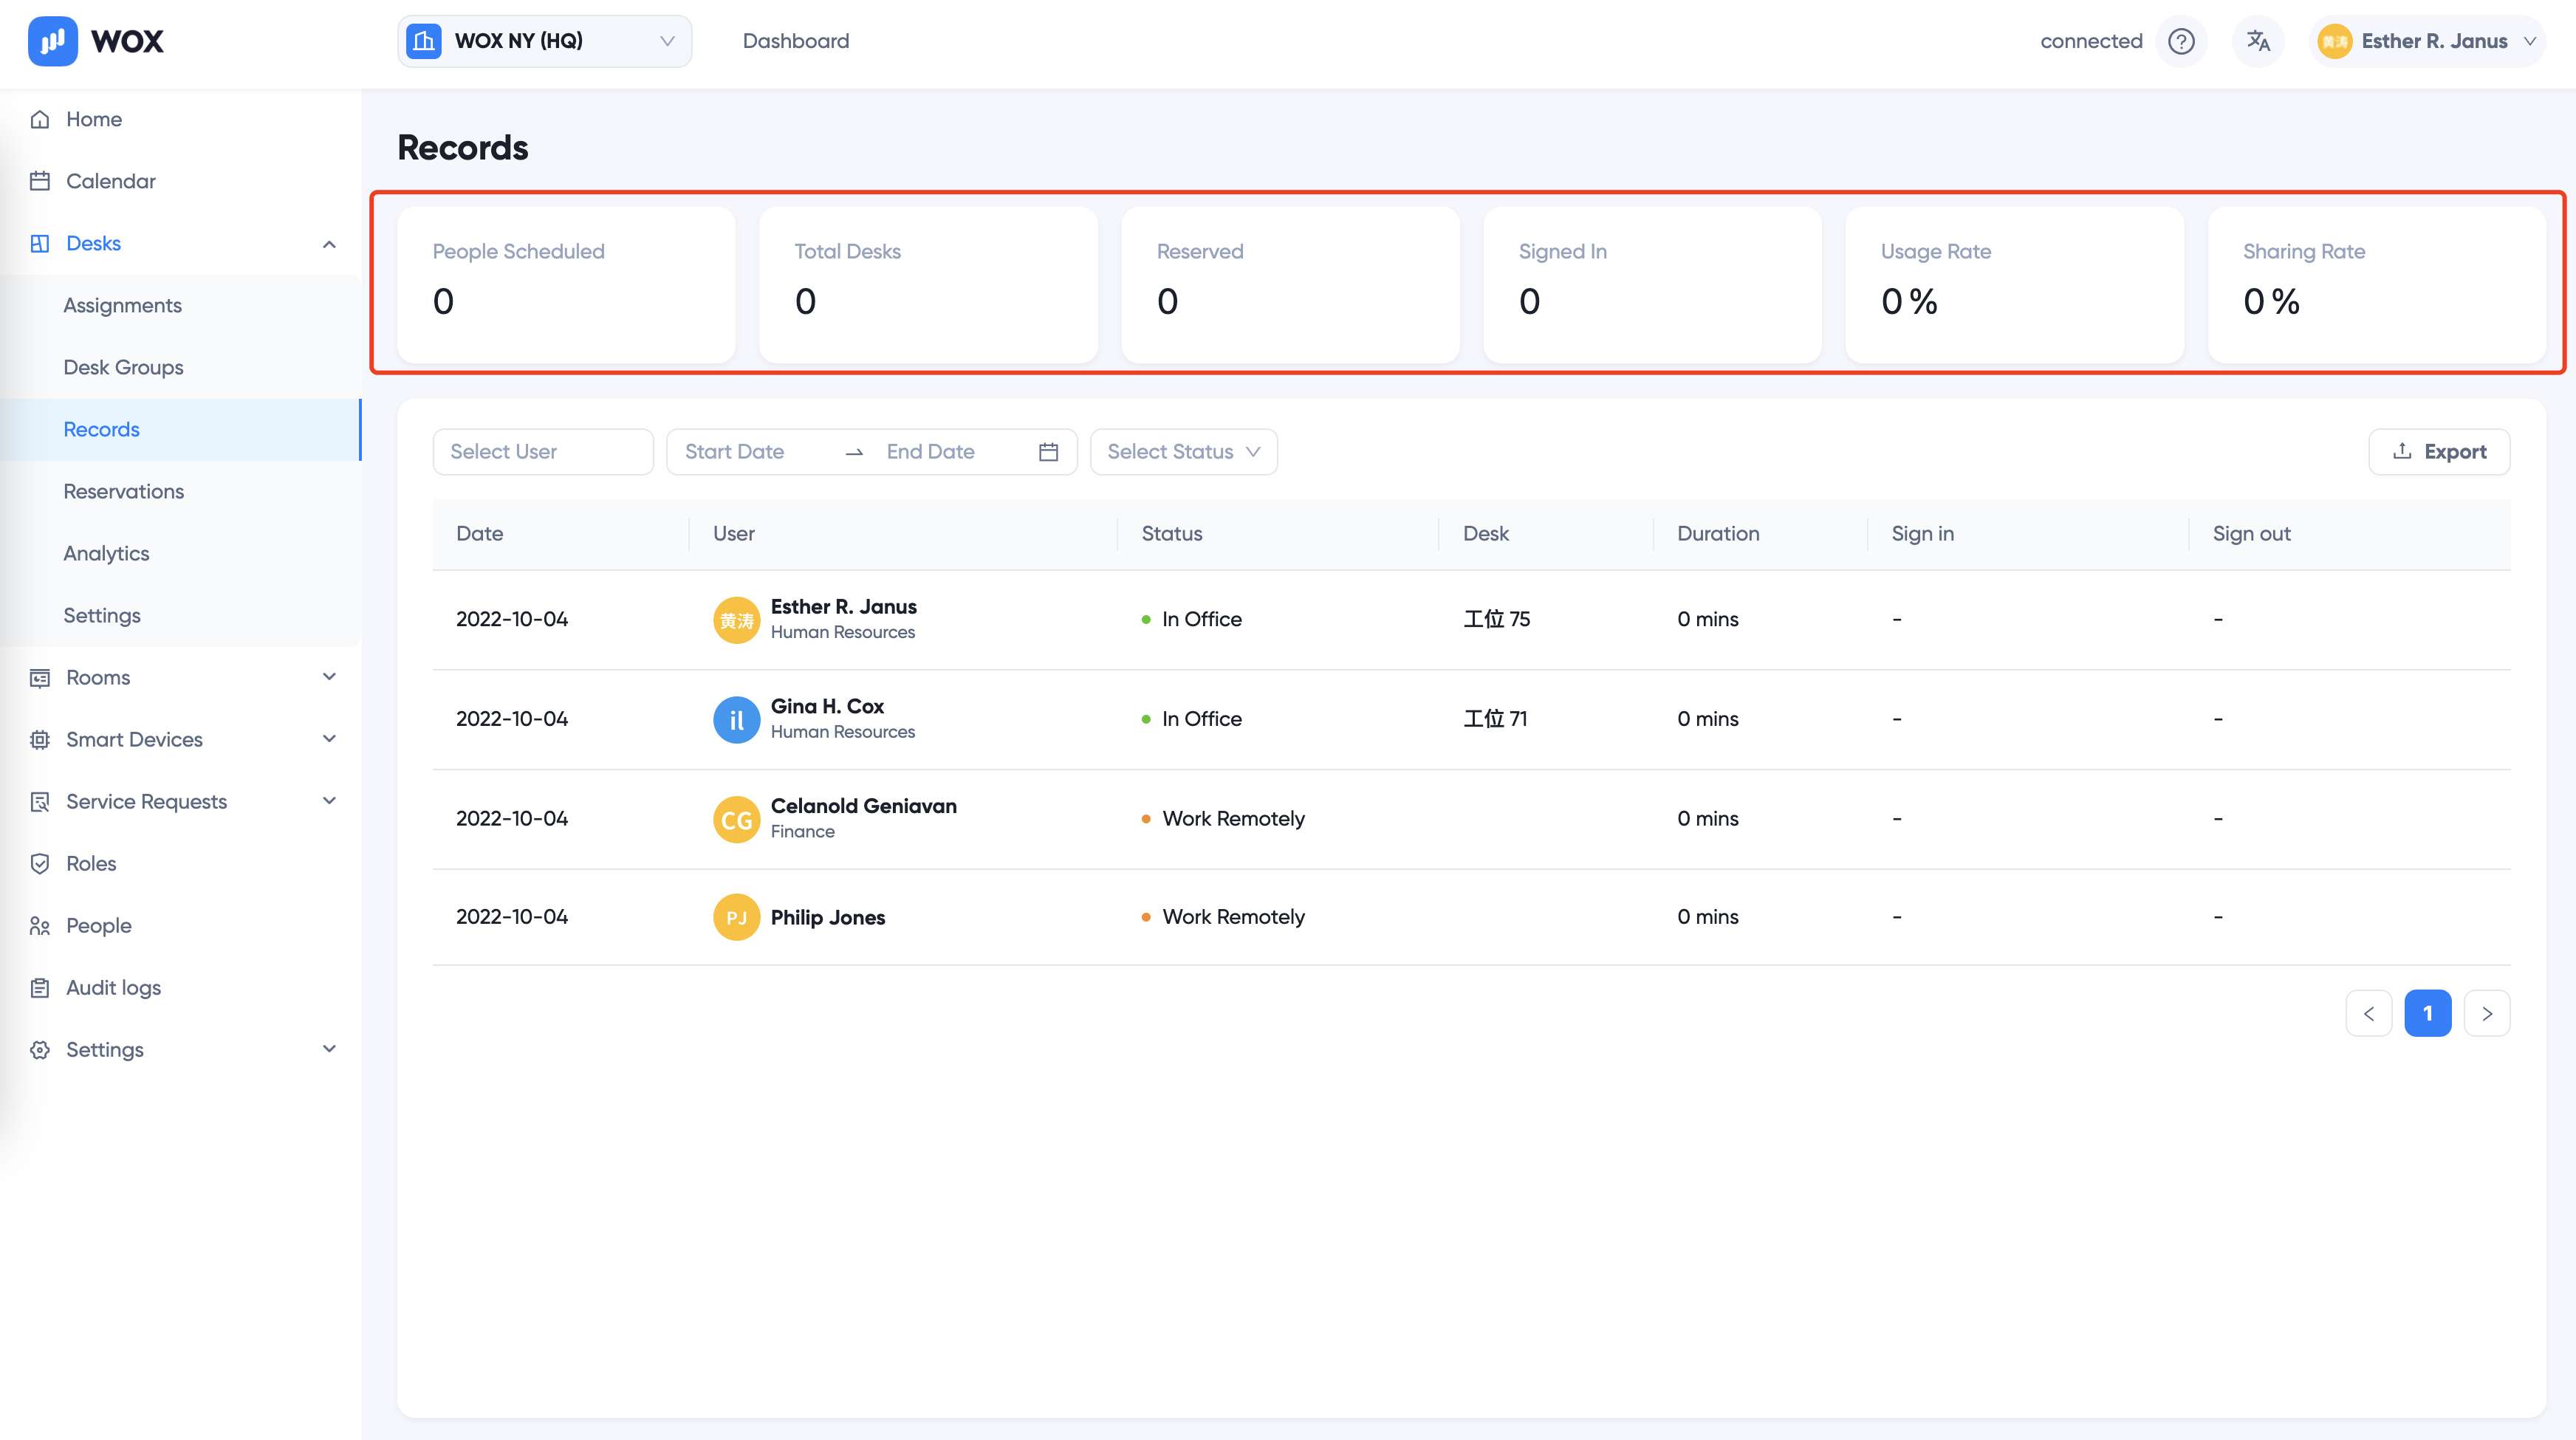This screenshot has width=2576, height=1440.
Task: Click the Sharing Rate card
Action: pyautogui.click(x=2376, y=285)
